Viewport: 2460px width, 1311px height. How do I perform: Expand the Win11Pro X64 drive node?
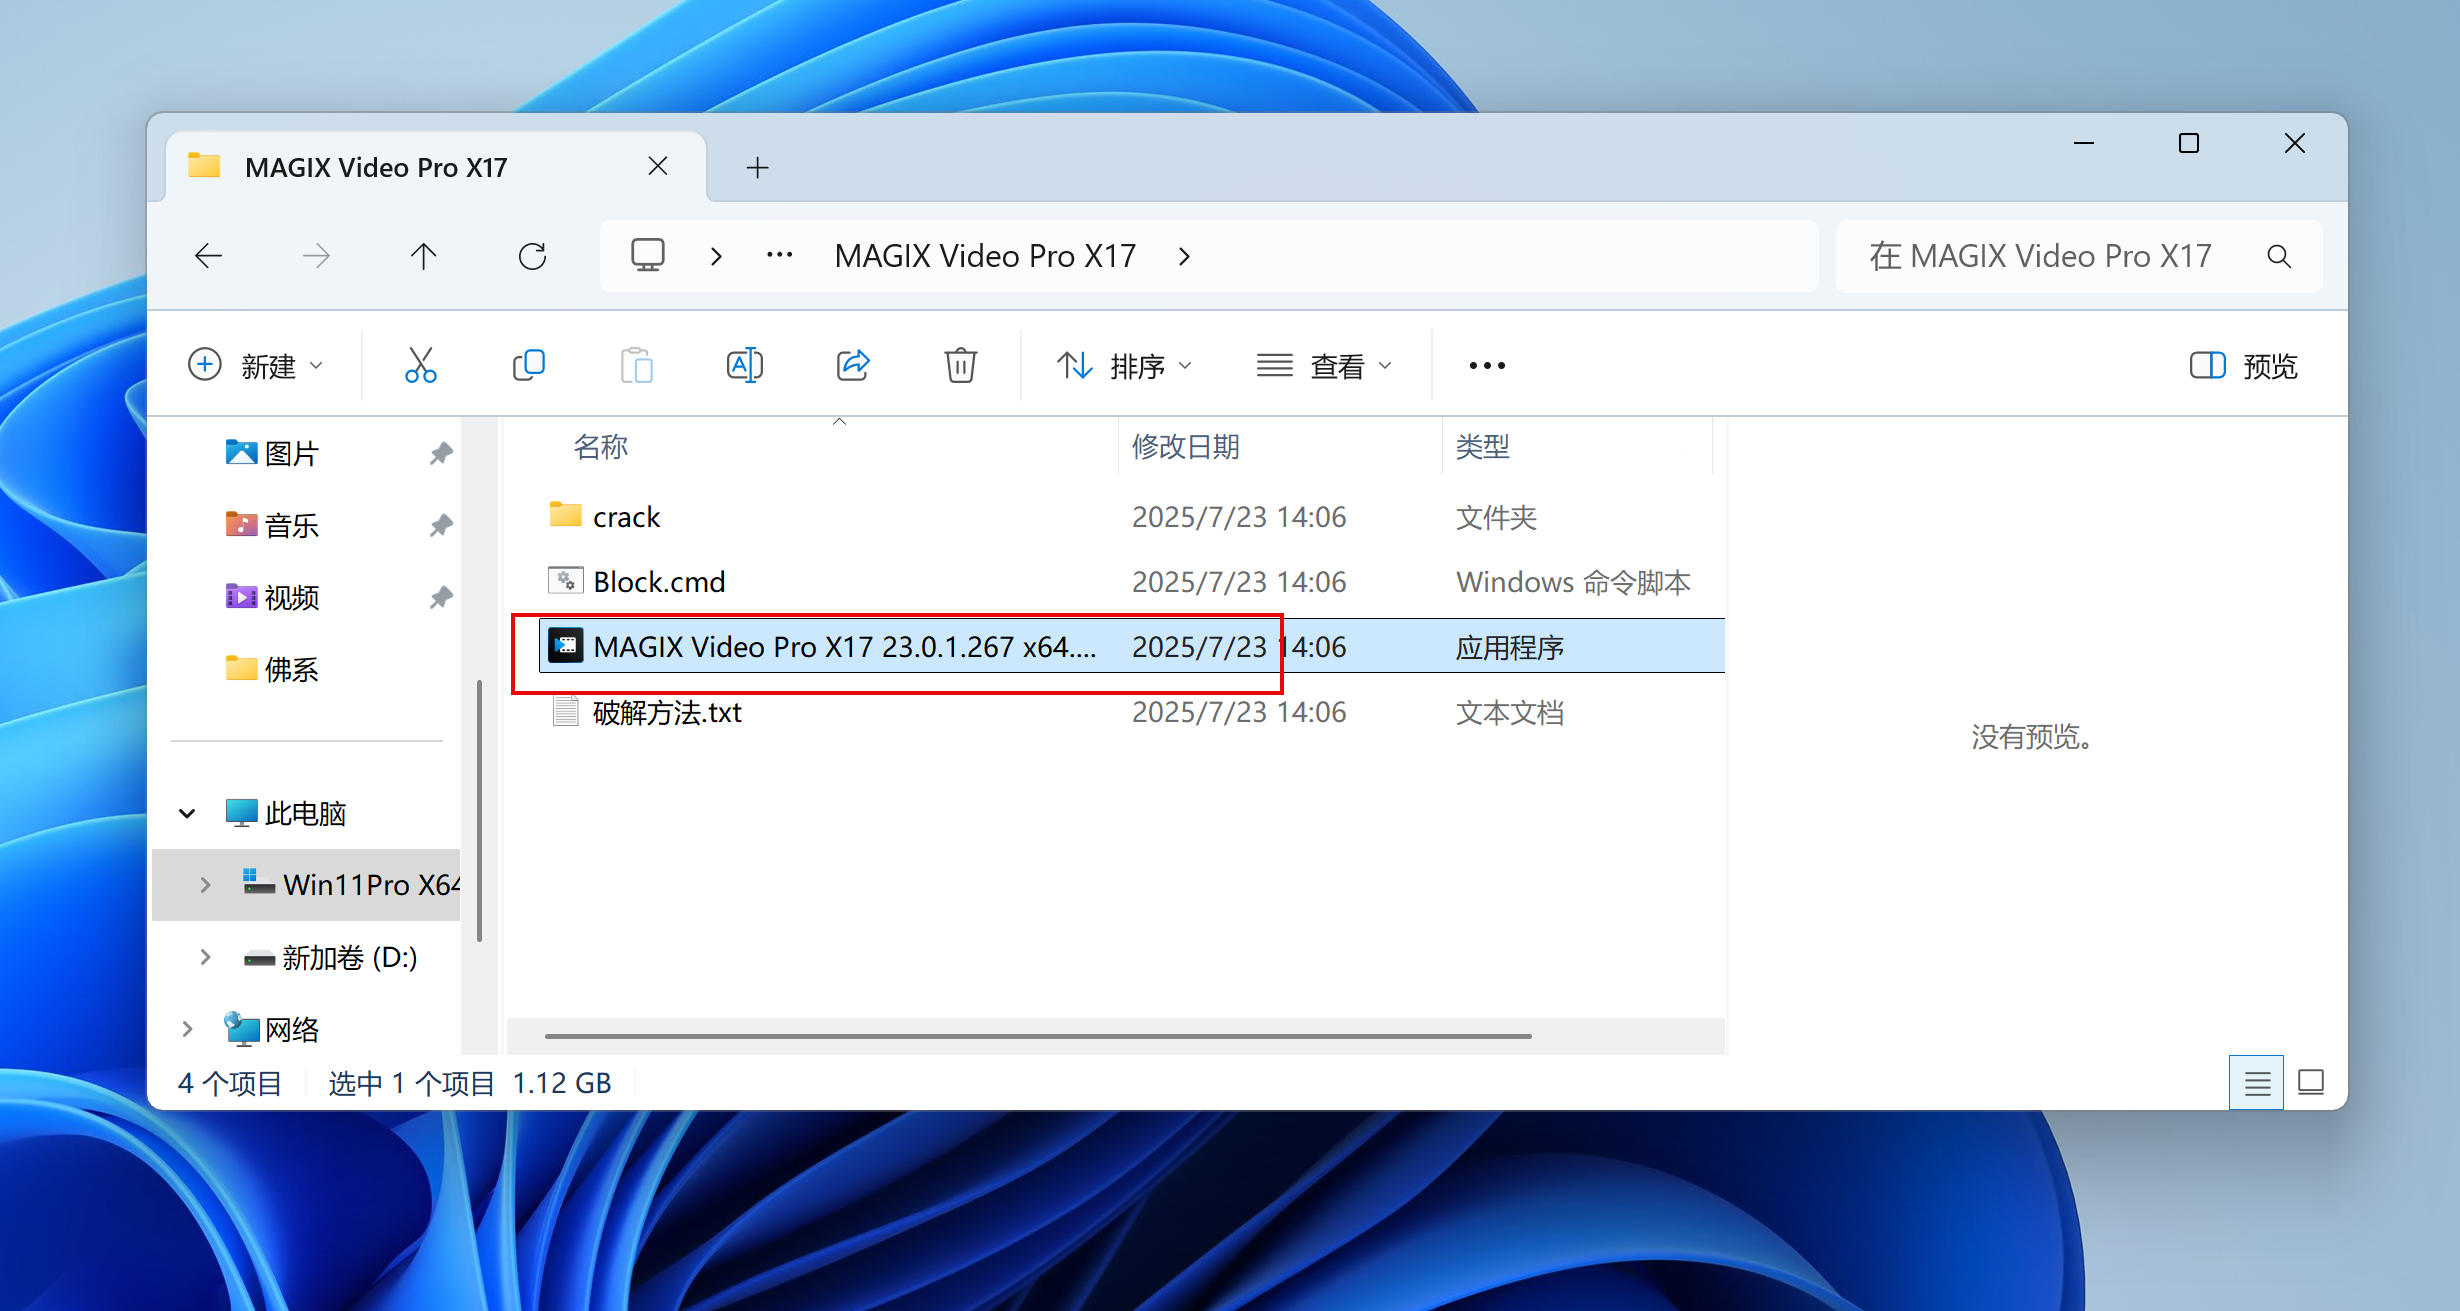click(205, 885)
